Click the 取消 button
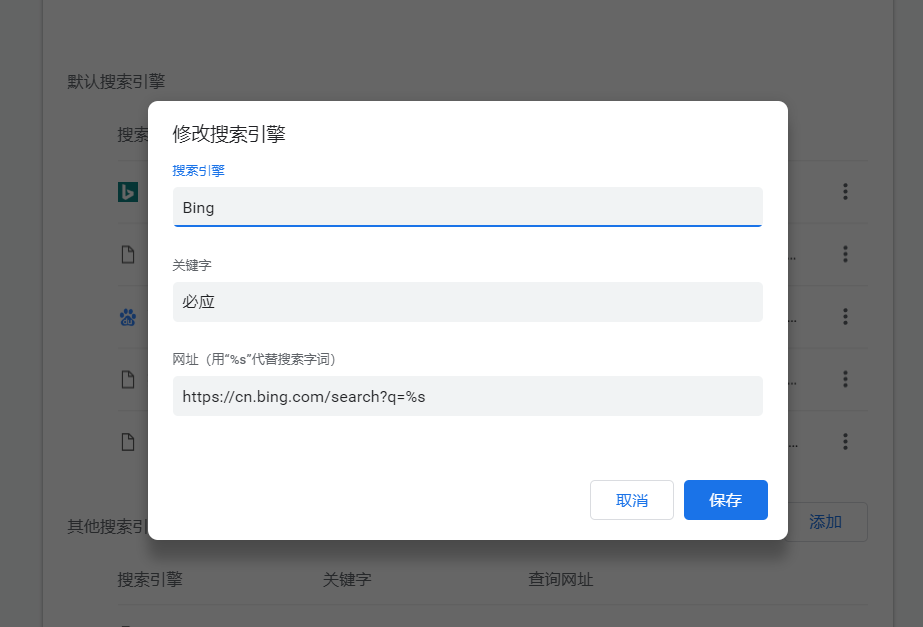This screenshot has height=627, width=923. pos(632,500)
